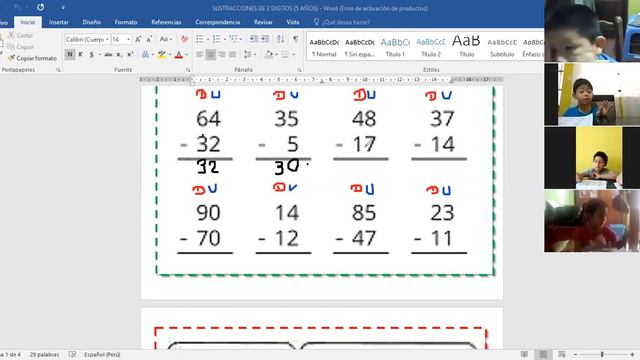Open the Revisar tab
The height and width of the screenshot is (360, 640).
pos(263,22)
